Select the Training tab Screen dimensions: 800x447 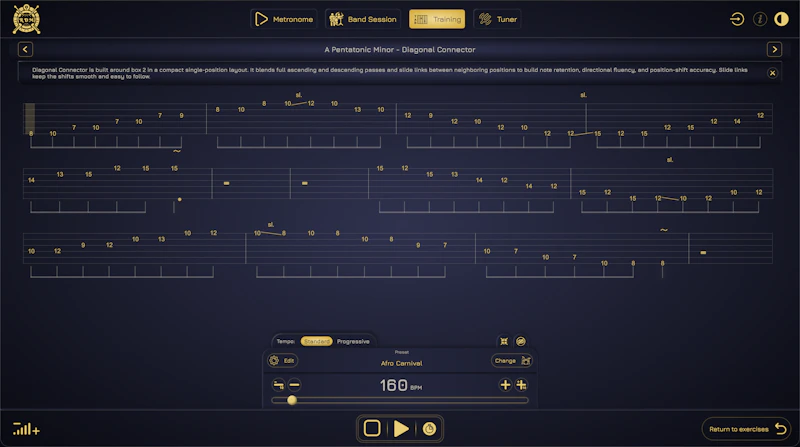coord(437,19)
